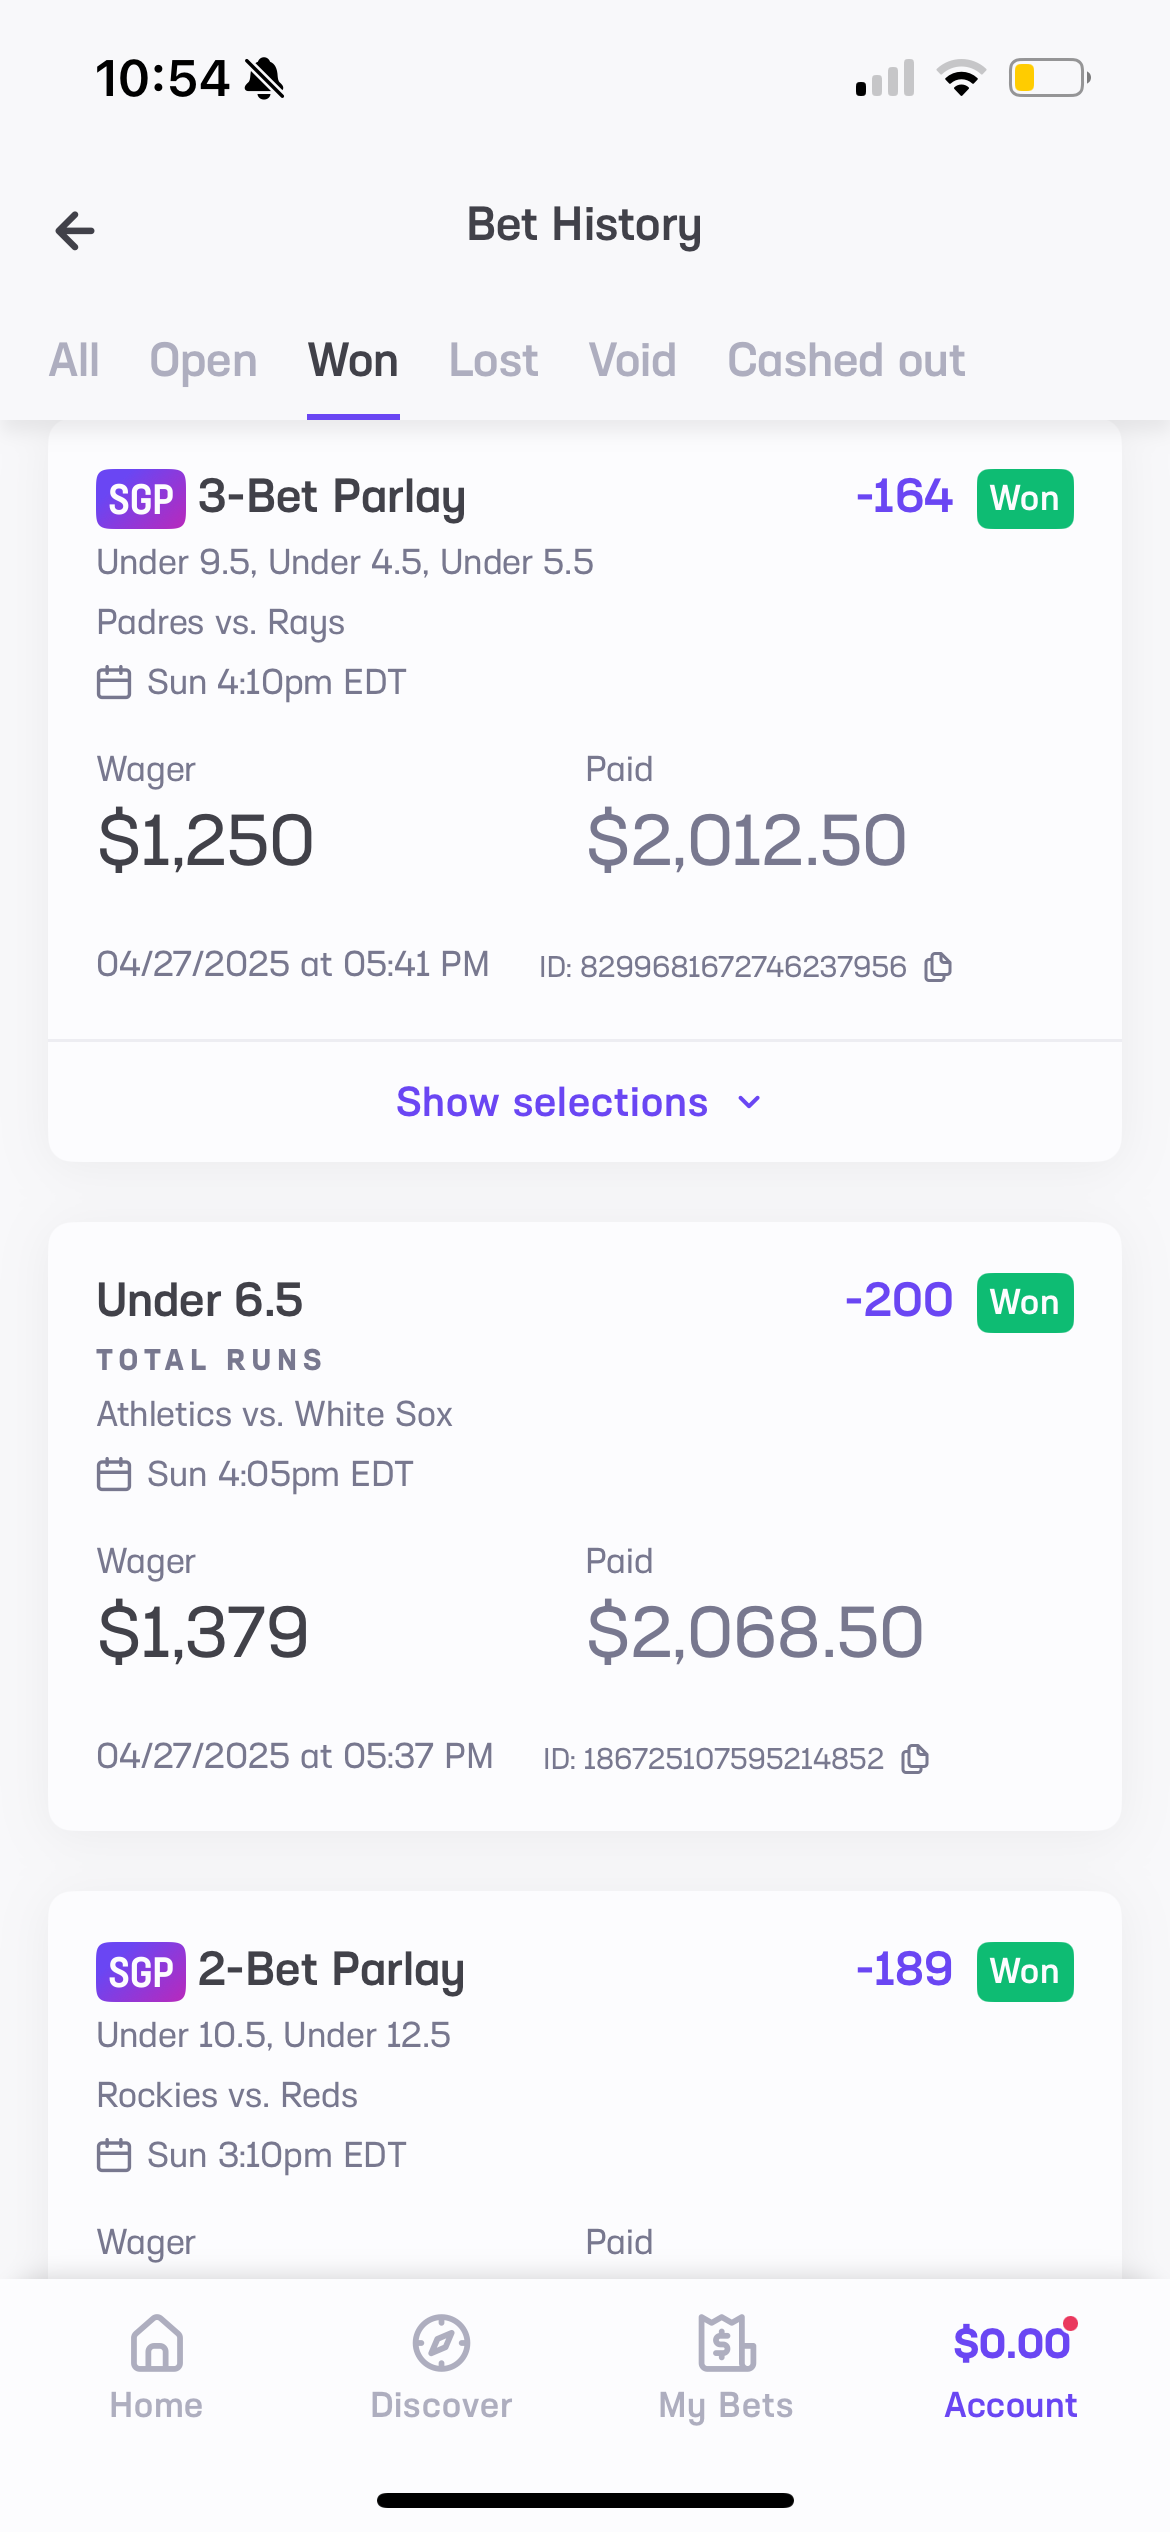The image size is (1170, 2532).
Task: Select the Lost tab
Action: coord(493,361)
